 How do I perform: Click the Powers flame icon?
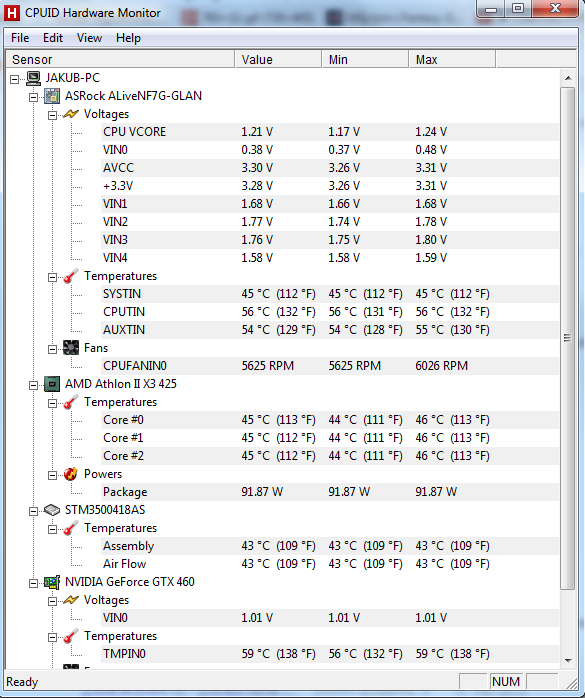coord(71,474)
